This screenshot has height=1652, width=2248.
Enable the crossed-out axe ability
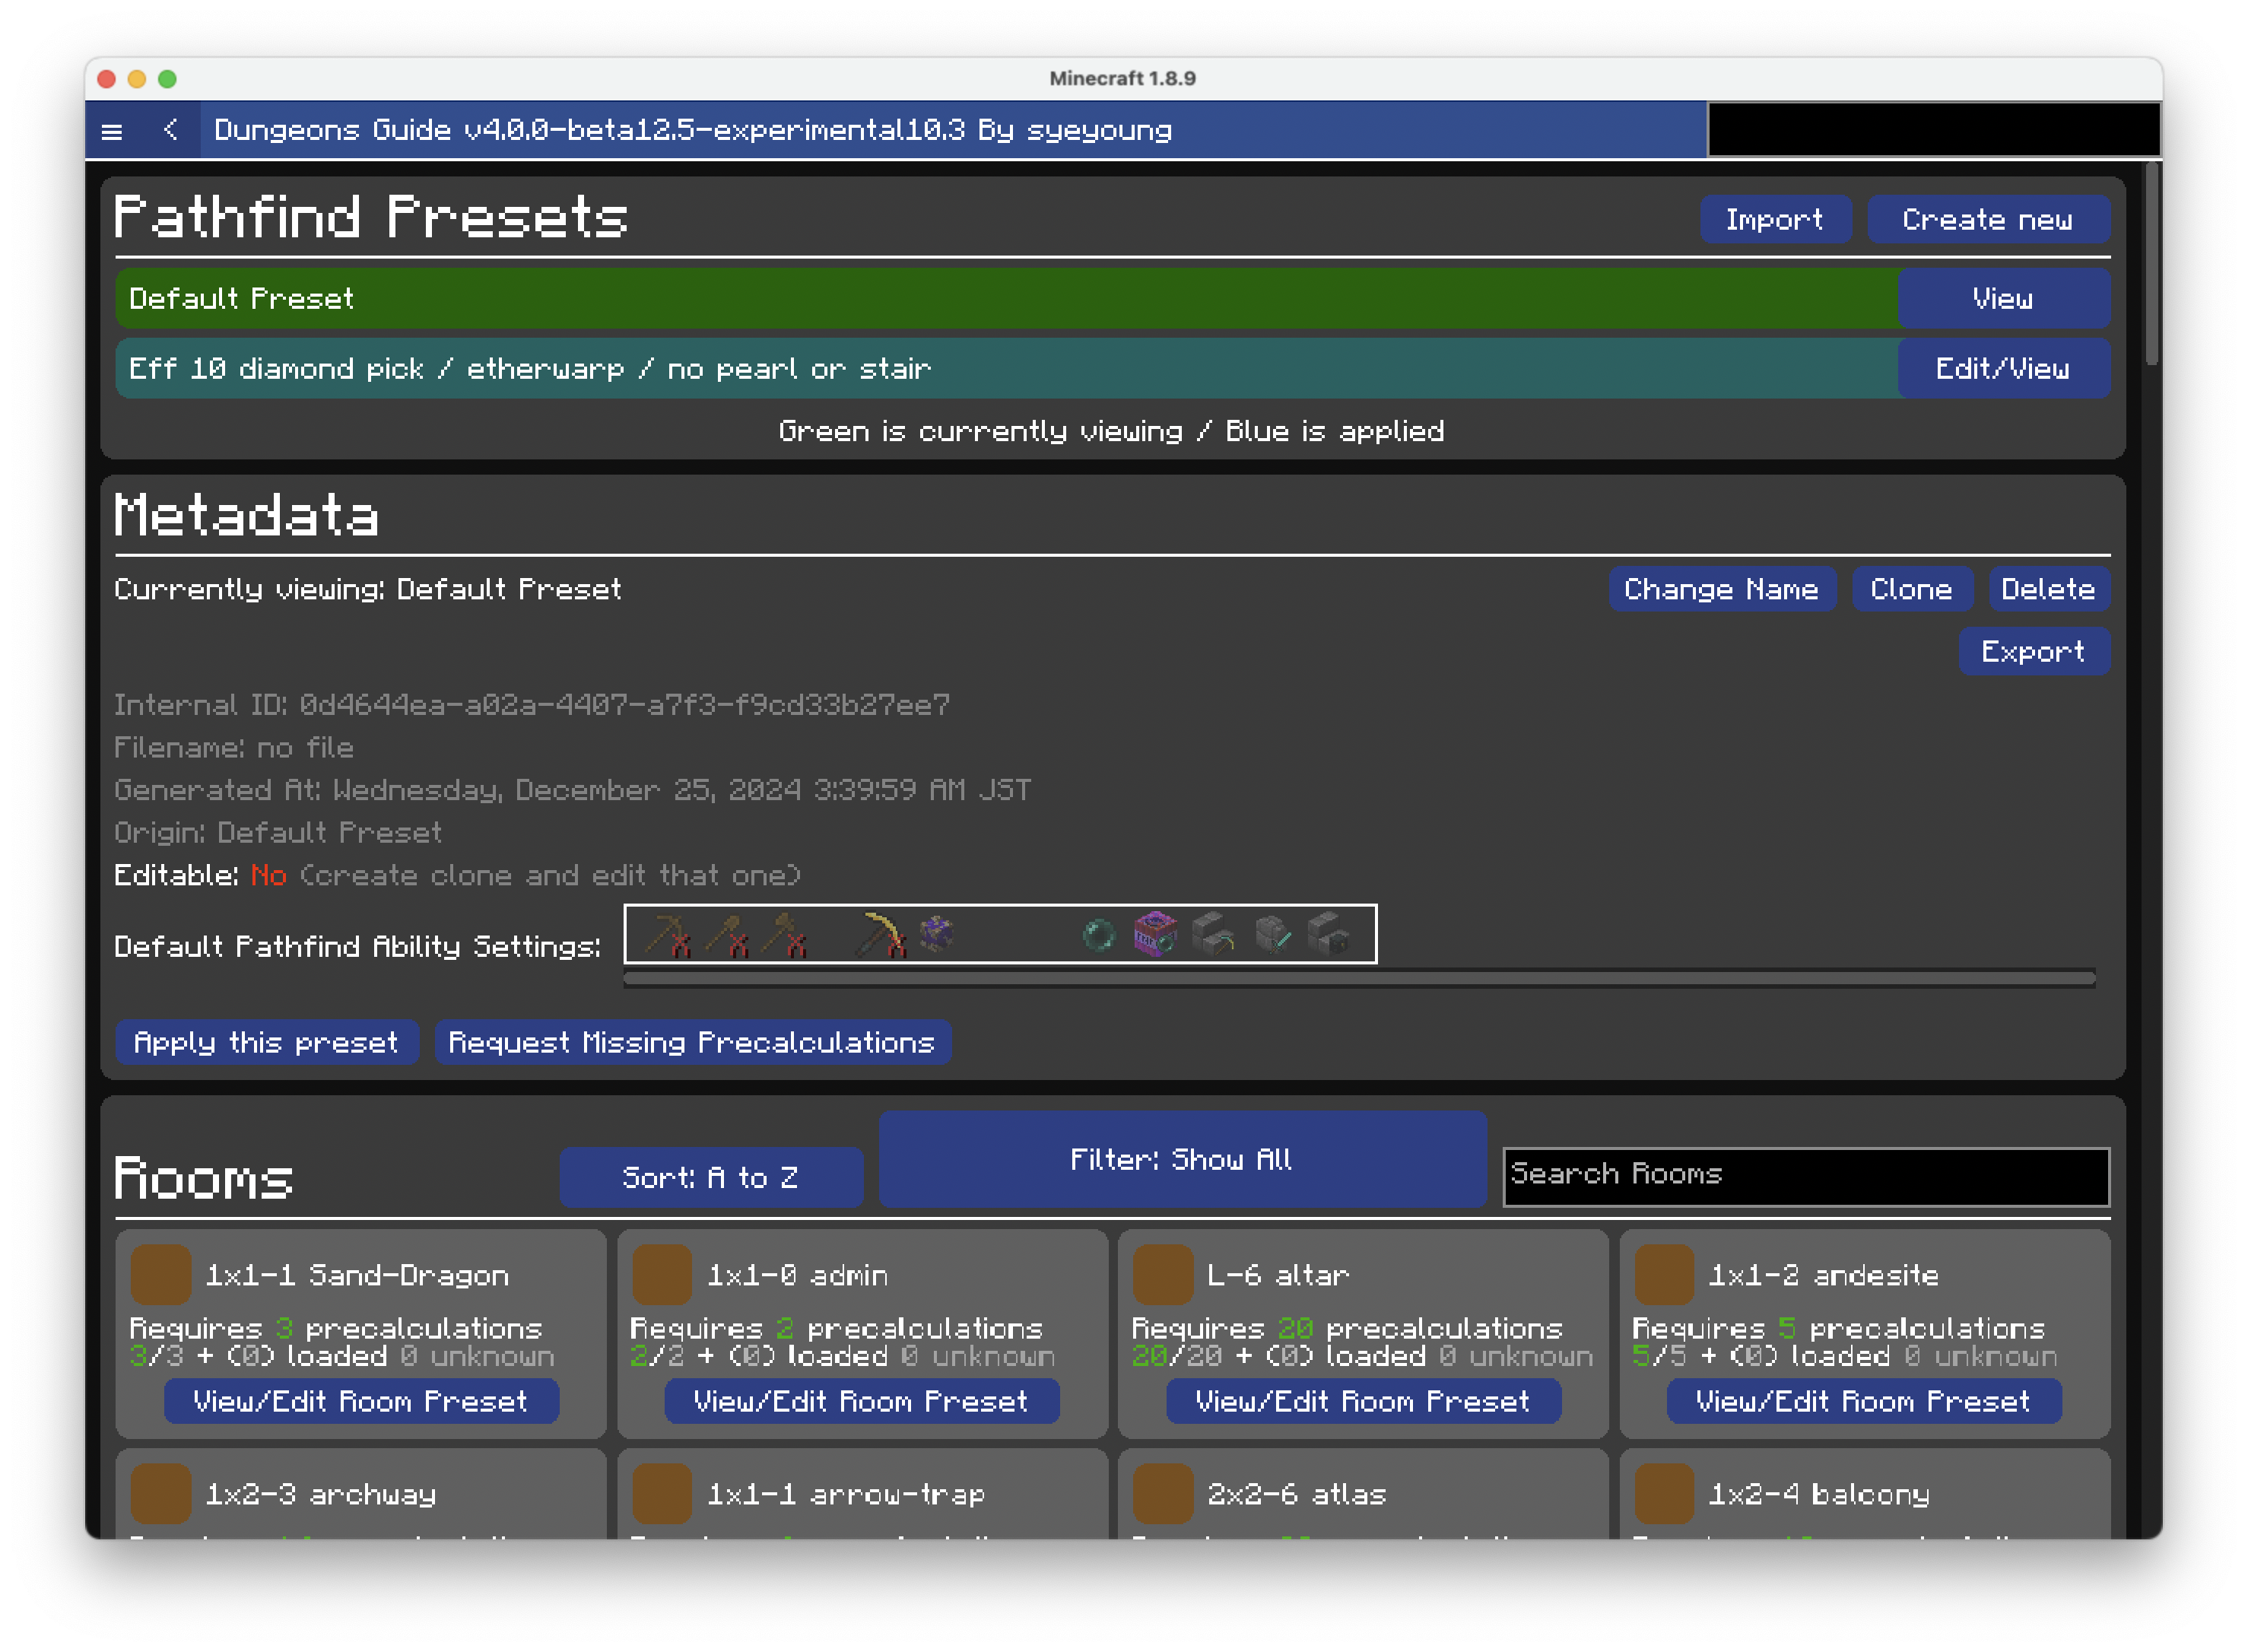[786, 935]
